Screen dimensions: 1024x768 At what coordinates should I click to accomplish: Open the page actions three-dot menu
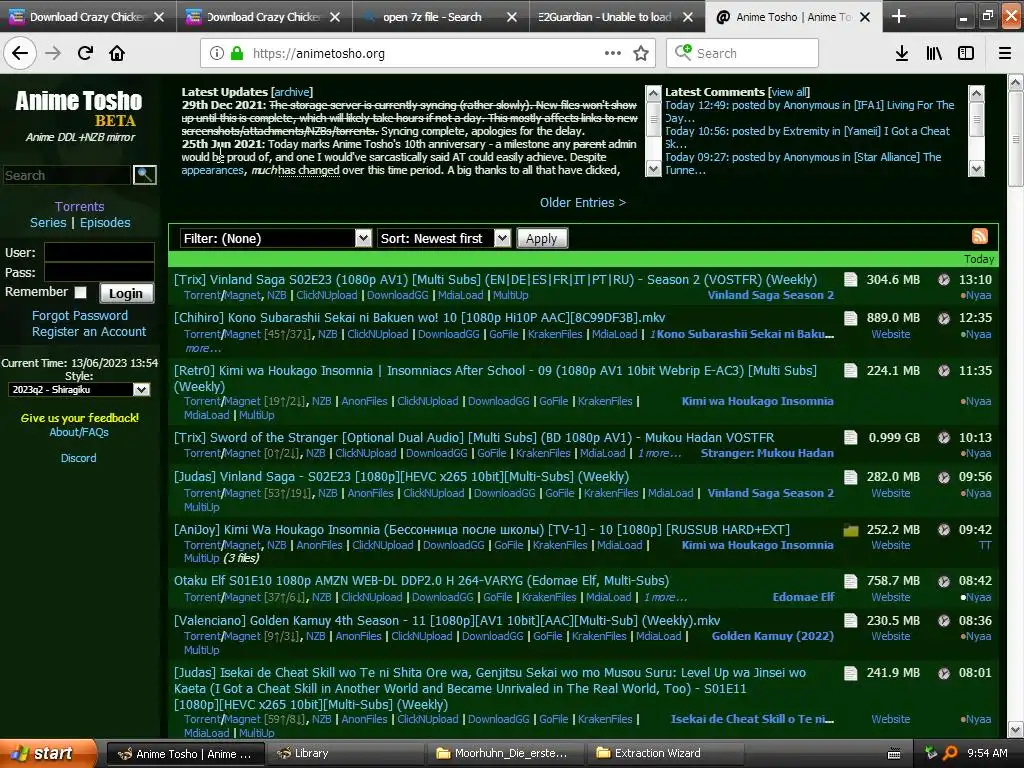click(x=613, y=54)
